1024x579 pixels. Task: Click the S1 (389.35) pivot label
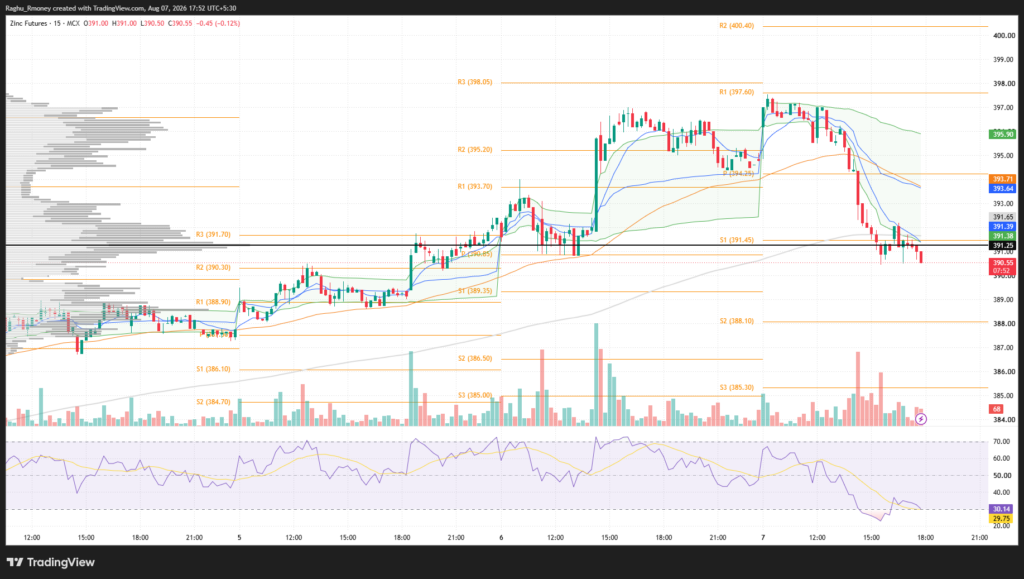pyautogui.click(x=475, y=291)
